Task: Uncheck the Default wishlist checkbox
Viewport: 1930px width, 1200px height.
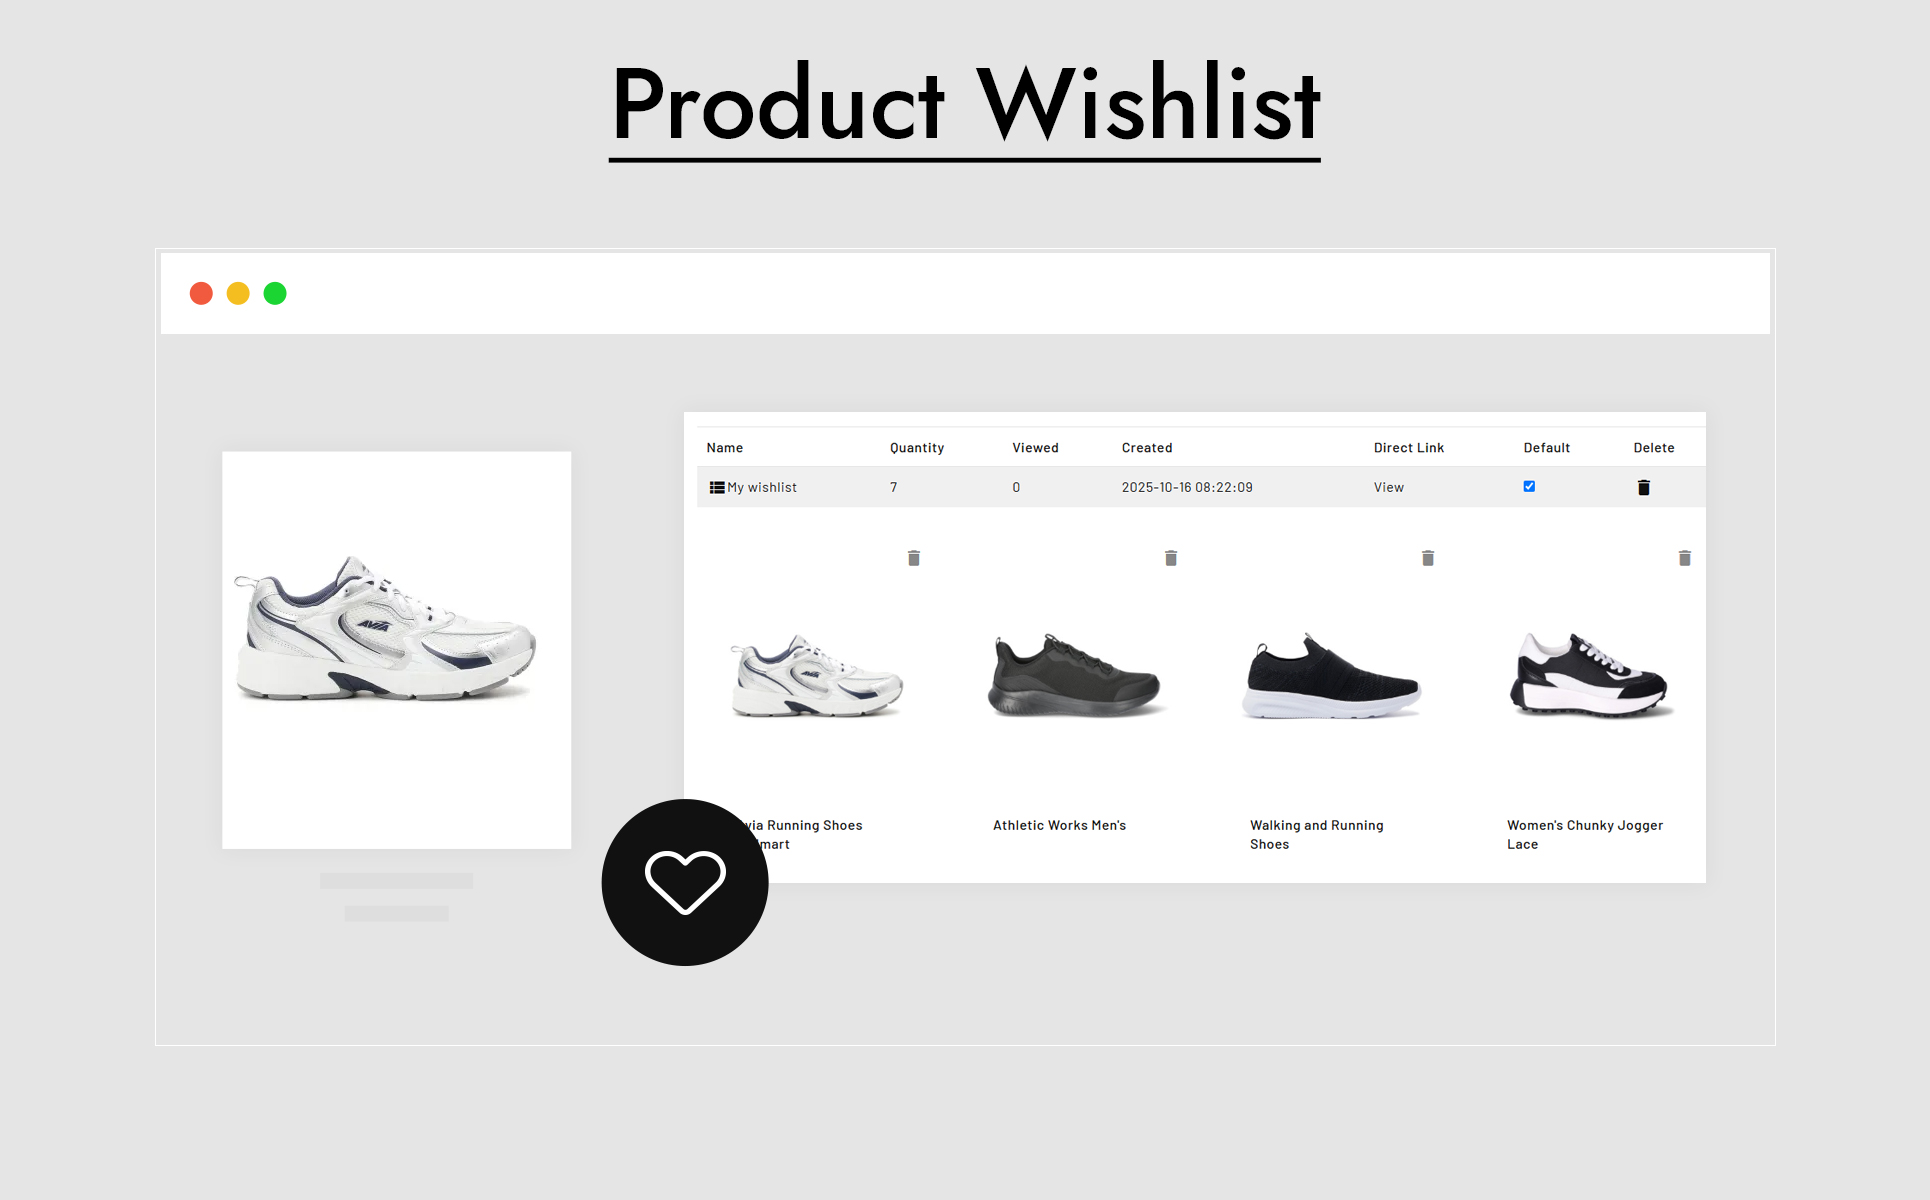Action: tap(1529, 486)
